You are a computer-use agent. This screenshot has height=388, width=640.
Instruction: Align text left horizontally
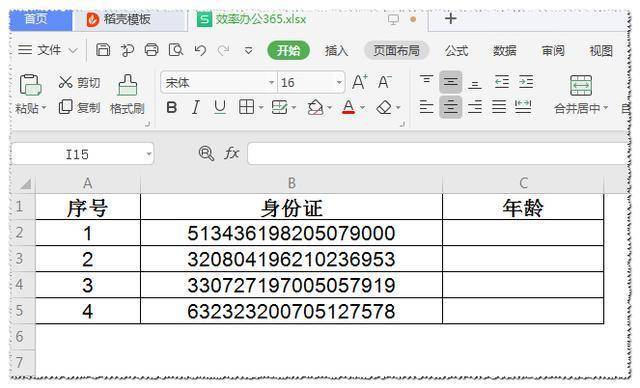(x=427, y=107)
